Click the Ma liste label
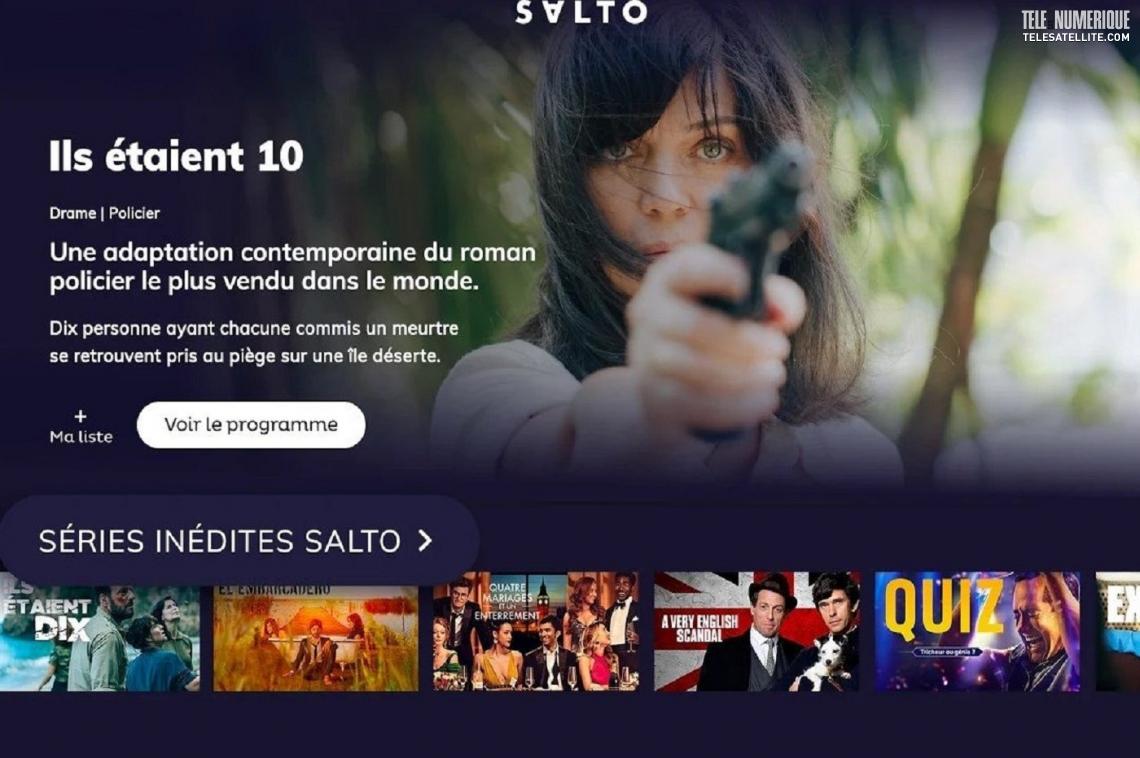Viewport: 1140px width, 758px height. tap(81, 437)
